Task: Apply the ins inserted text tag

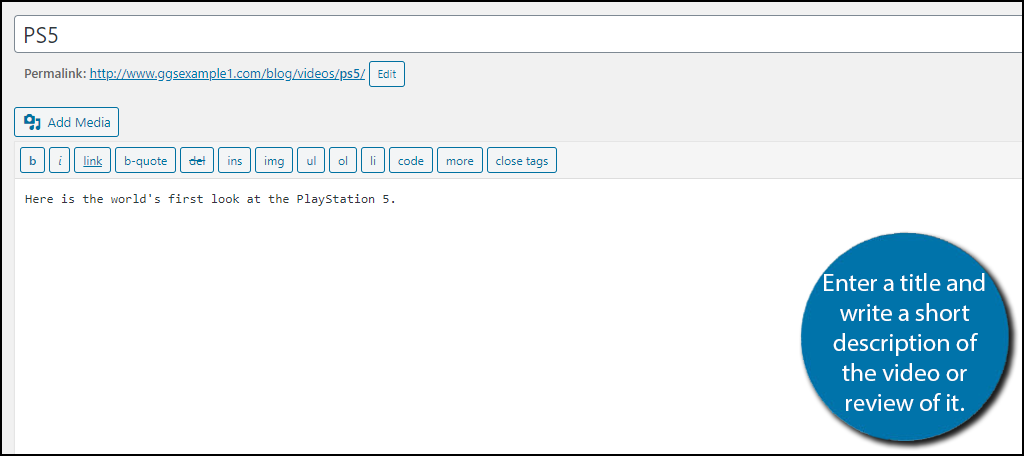Action: click(x=234, y=161)
